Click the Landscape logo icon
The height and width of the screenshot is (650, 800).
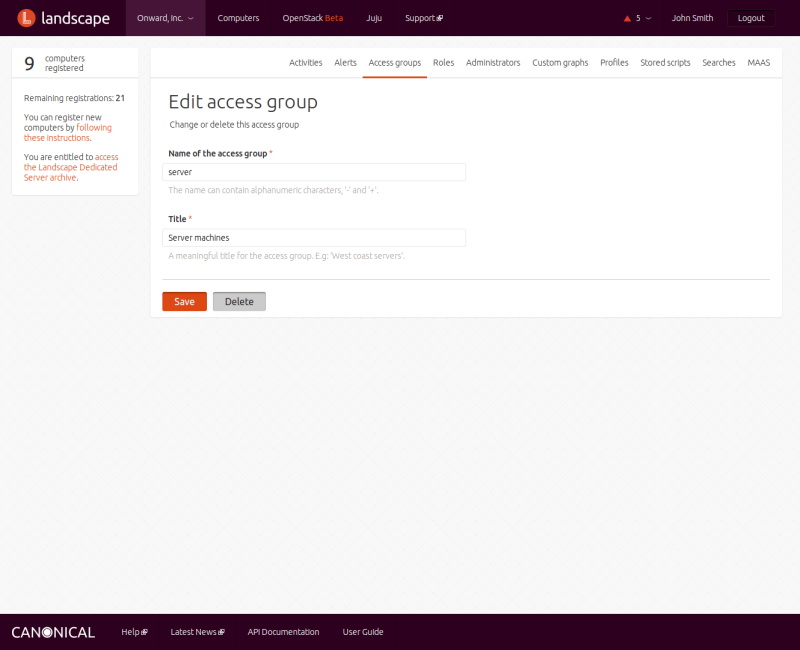pos(27,18)
